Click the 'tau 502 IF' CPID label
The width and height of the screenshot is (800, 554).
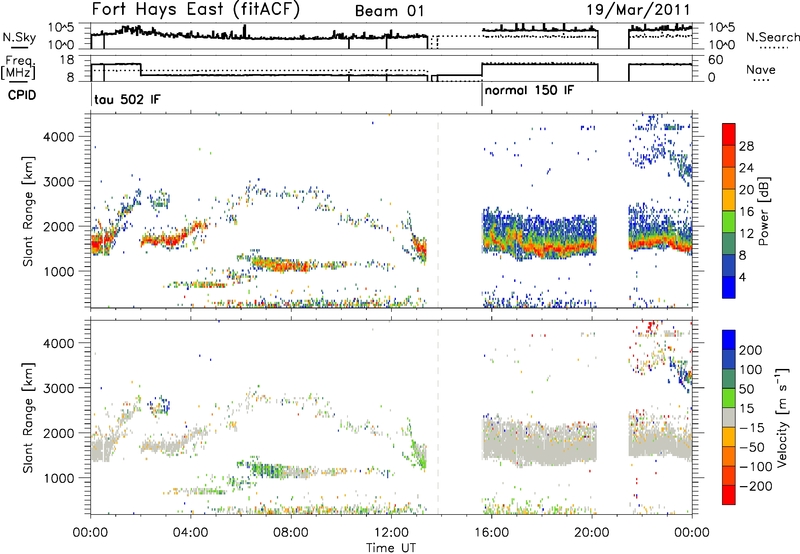pos(127,99)
